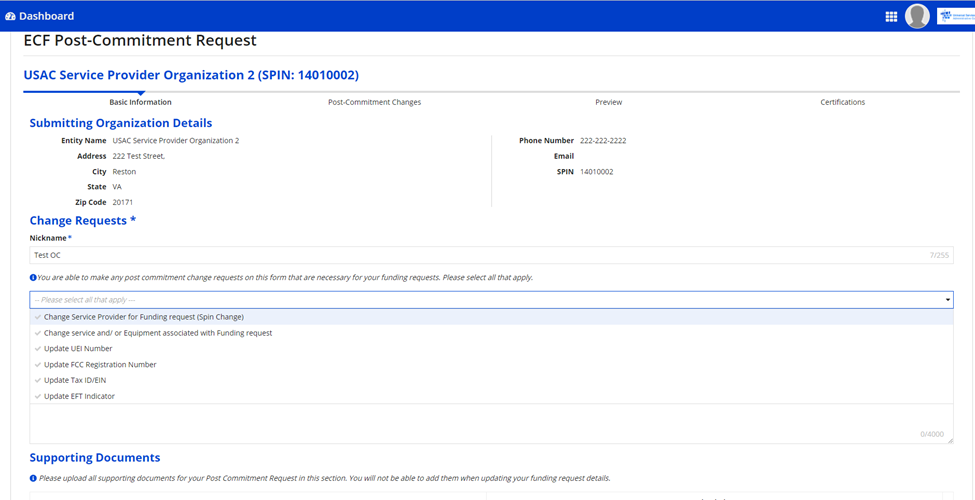Open the Dashboard link
This screenshot has width=975, height=500.
coord(39,16)
